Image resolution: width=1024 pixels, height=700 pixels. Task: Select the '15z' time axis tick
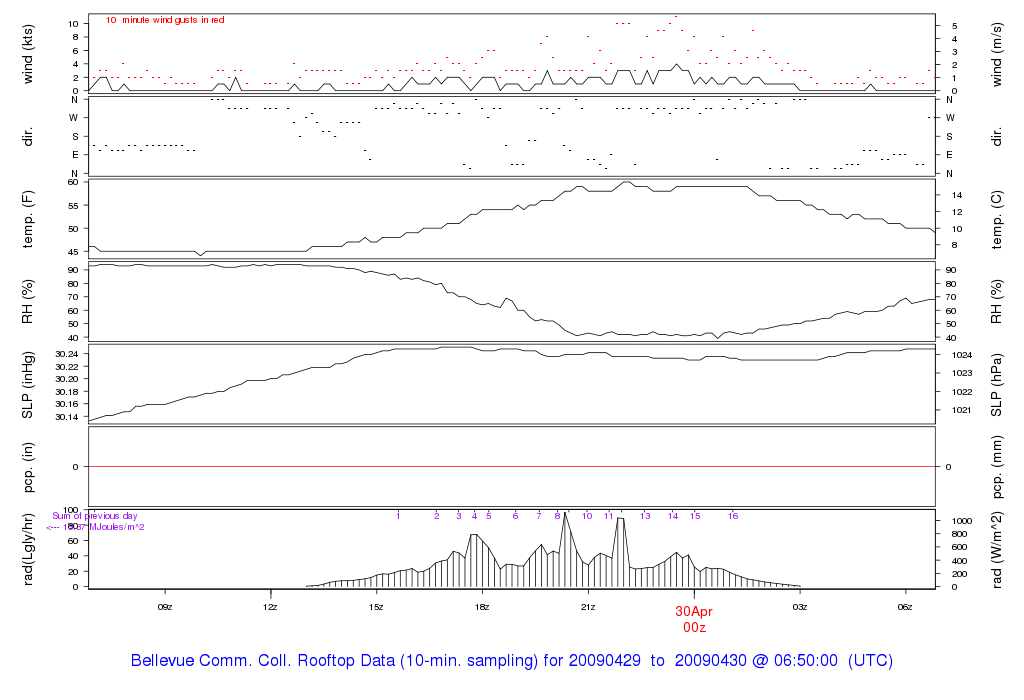(376, 607)
